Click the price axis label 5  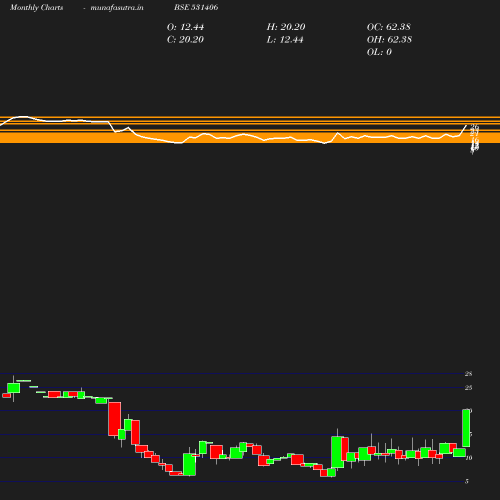[x=467, y=481]
